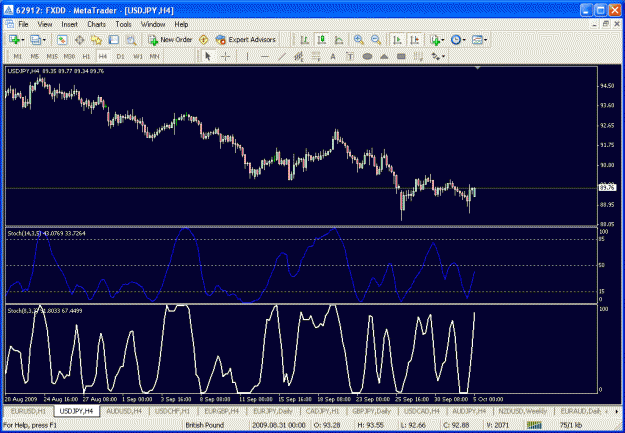
Task: Open the Data Window crosshair icon
Action: click(x=80, y=40)
